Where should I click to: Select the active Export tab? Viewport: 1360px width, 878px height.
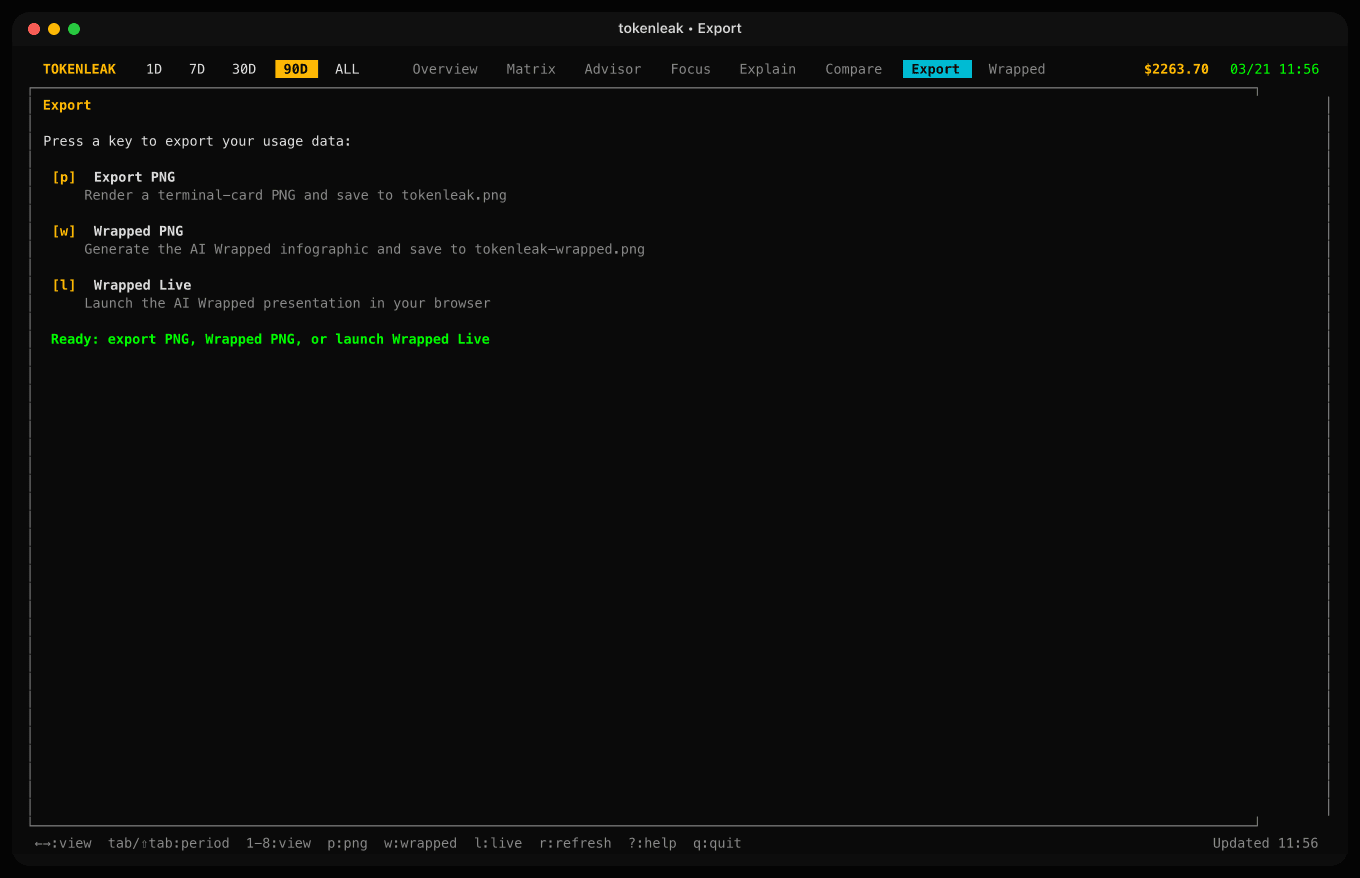pos(937,69)
